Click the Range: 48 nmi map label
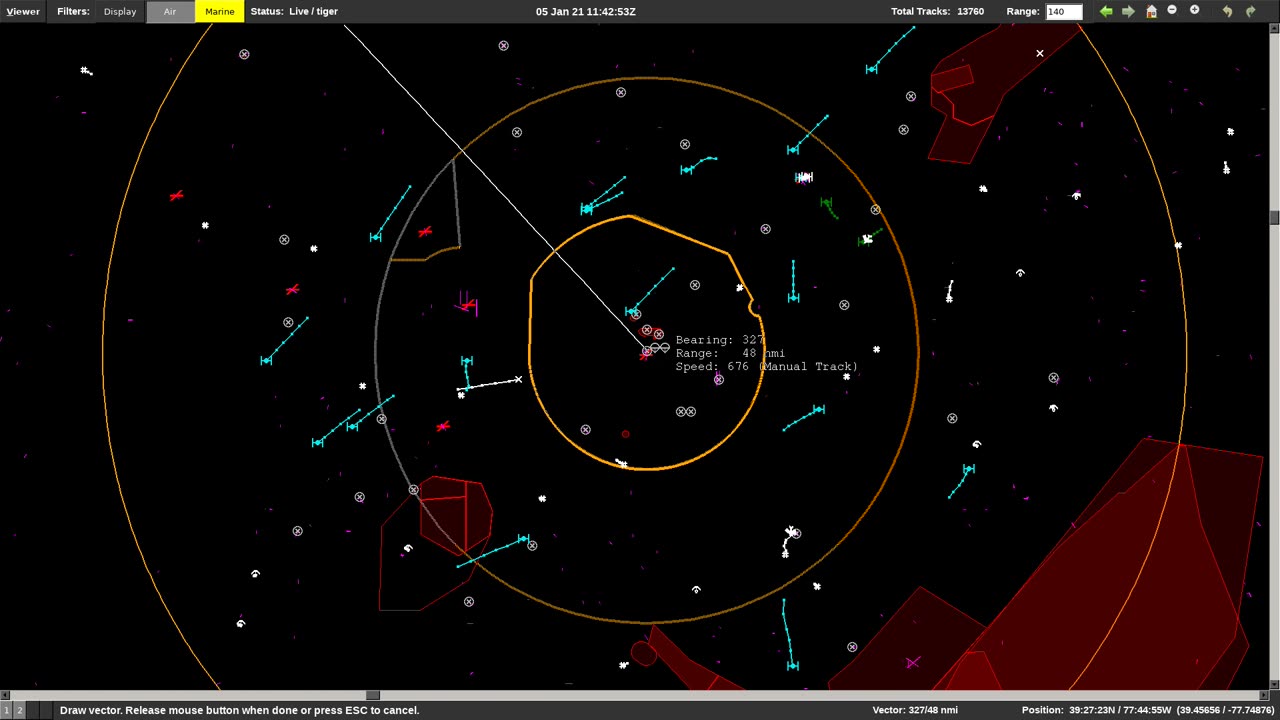Screen dimensions: 1280x720 tap(730, 353)
